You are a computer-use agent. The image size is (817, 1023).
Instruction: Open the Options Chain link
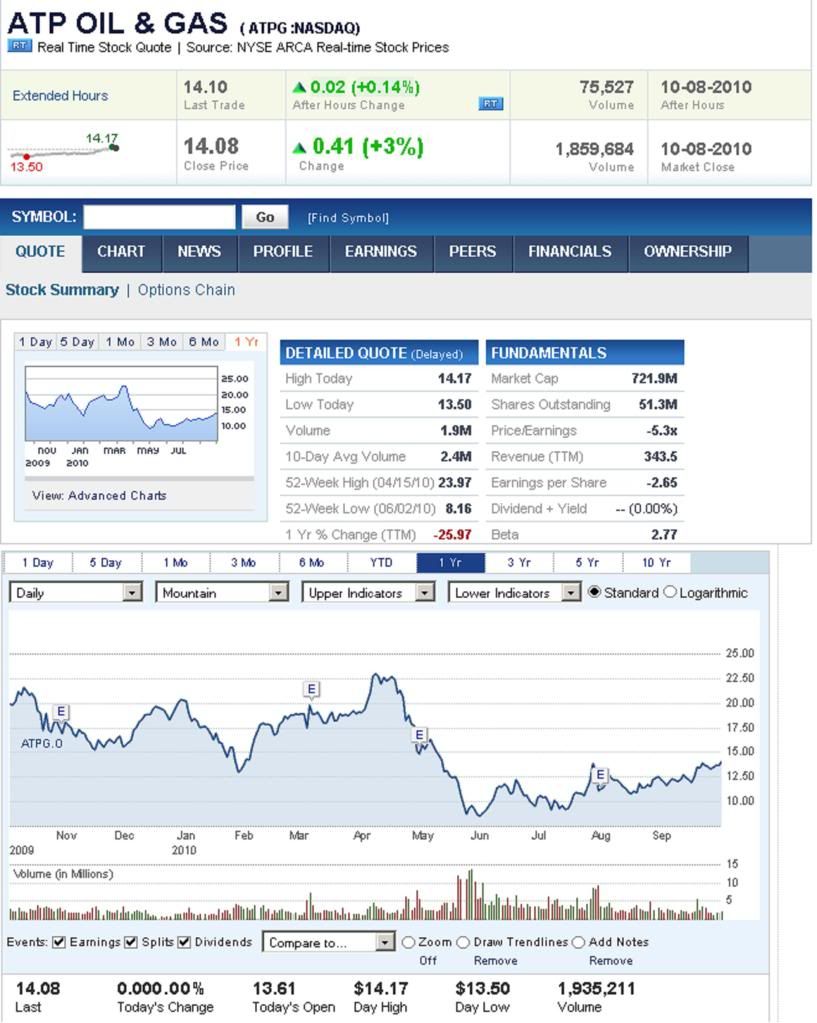tap(186, 290)
